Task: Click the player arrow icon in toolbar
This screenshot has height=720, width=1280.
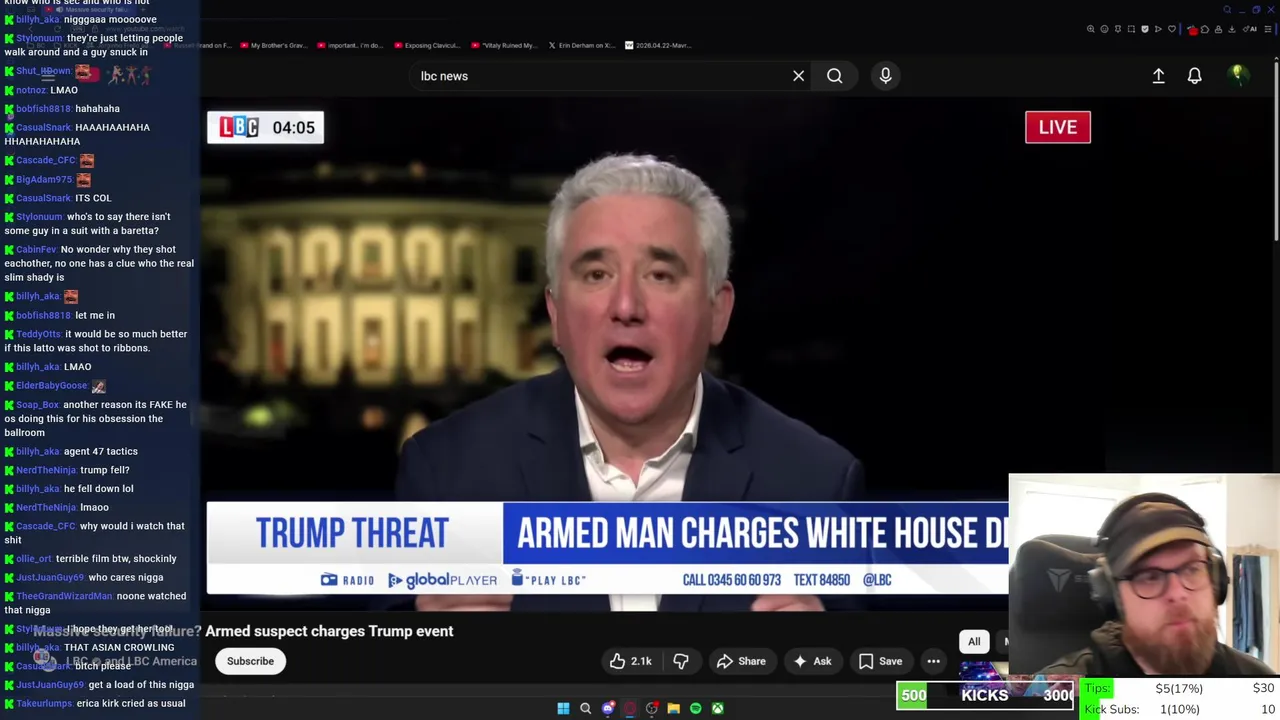Action: (x=1158, y=29)
